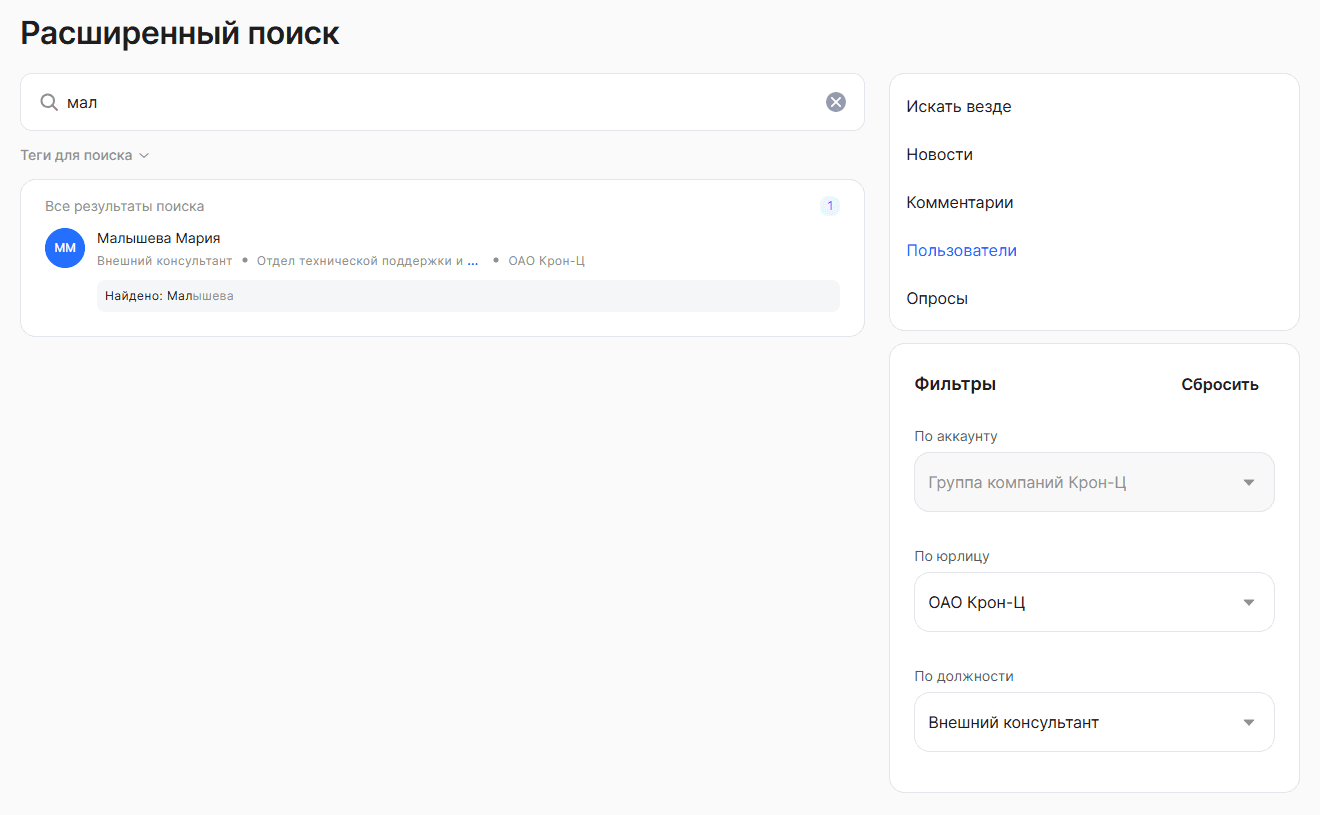Open the "По юрлицу" dropdown
Screen dimensions: 1320x815
tap(1094, 602)
